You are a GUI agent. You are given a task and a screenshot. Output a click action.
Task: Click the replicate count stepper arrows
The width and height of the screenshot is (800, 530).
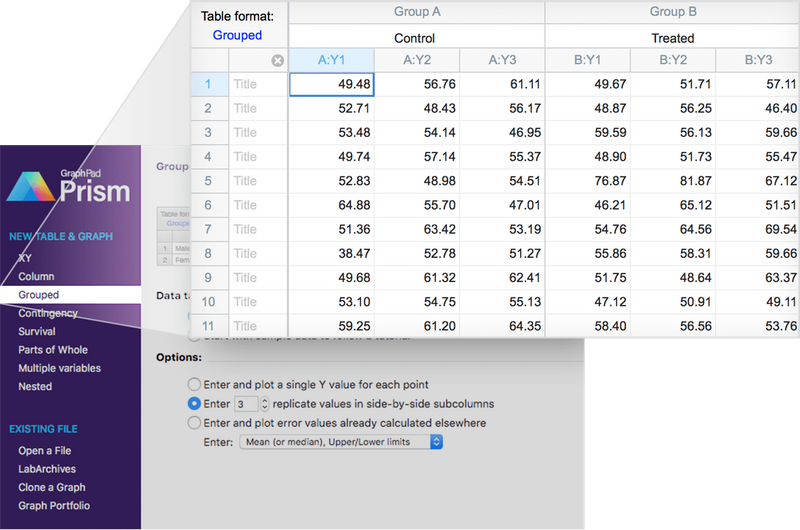(x=265, y=404)
